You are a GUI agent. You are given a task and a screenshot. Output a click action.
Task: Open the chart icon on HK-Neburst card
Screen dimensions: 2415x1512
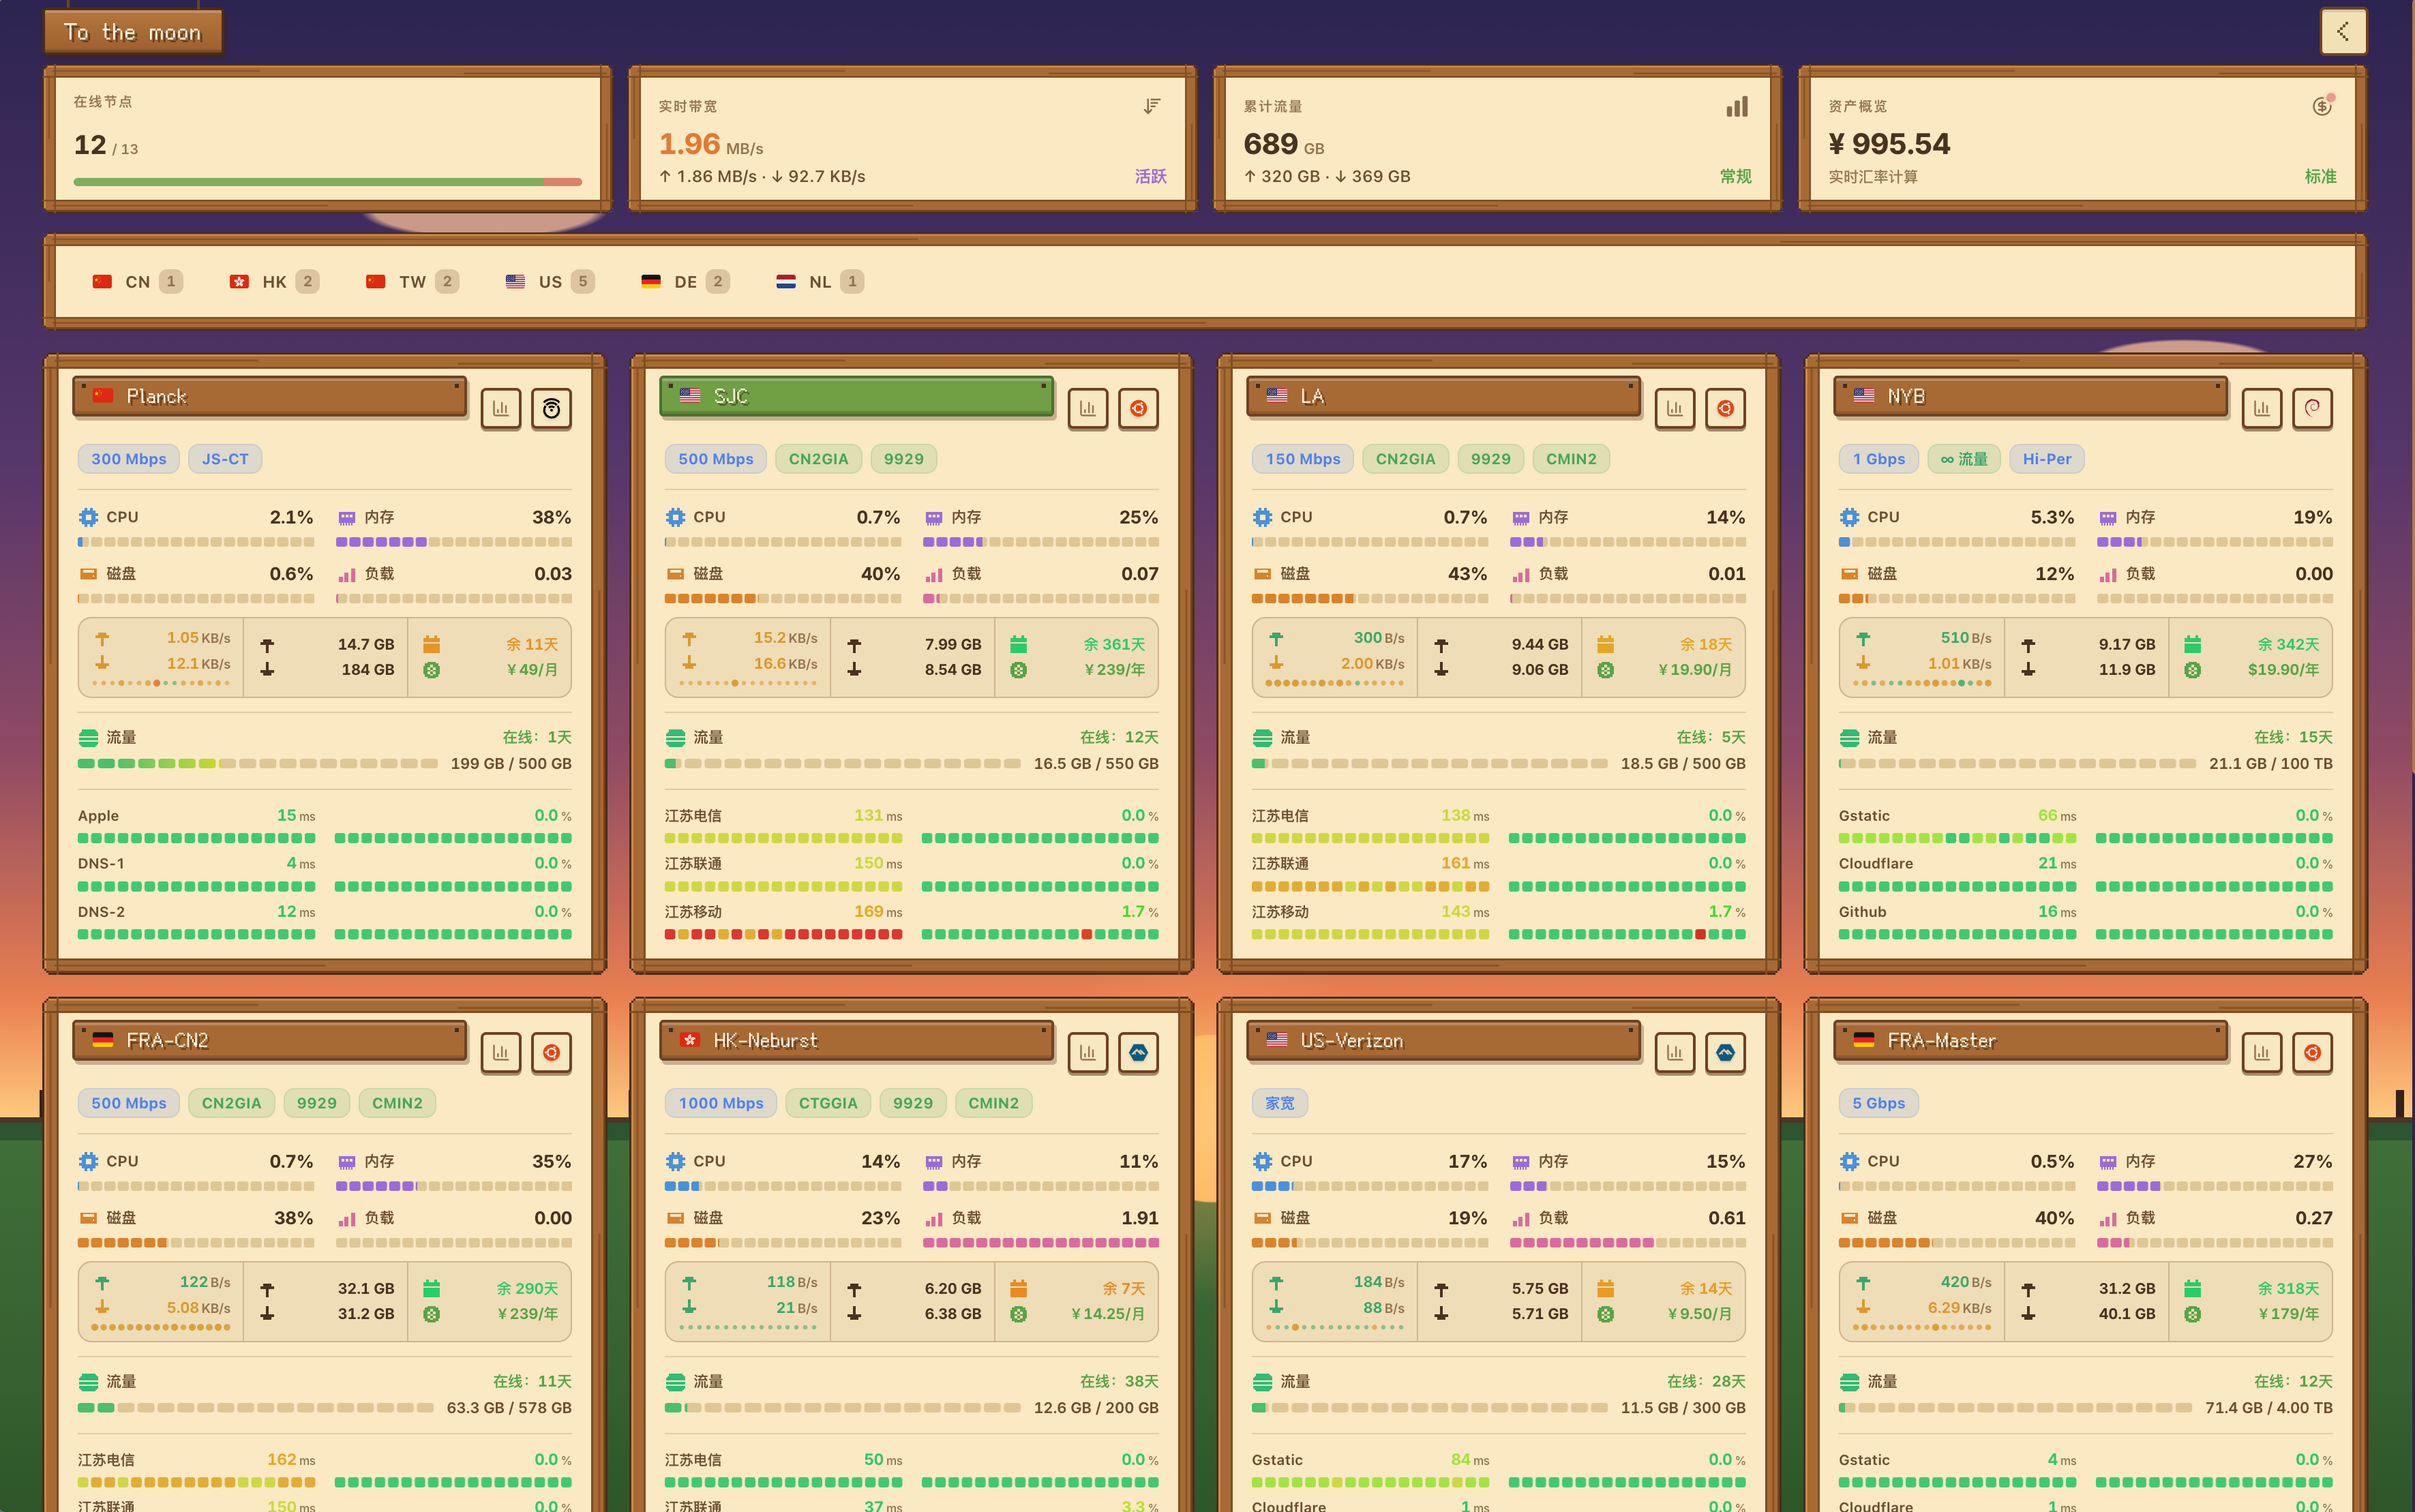pos(1088,1052)
